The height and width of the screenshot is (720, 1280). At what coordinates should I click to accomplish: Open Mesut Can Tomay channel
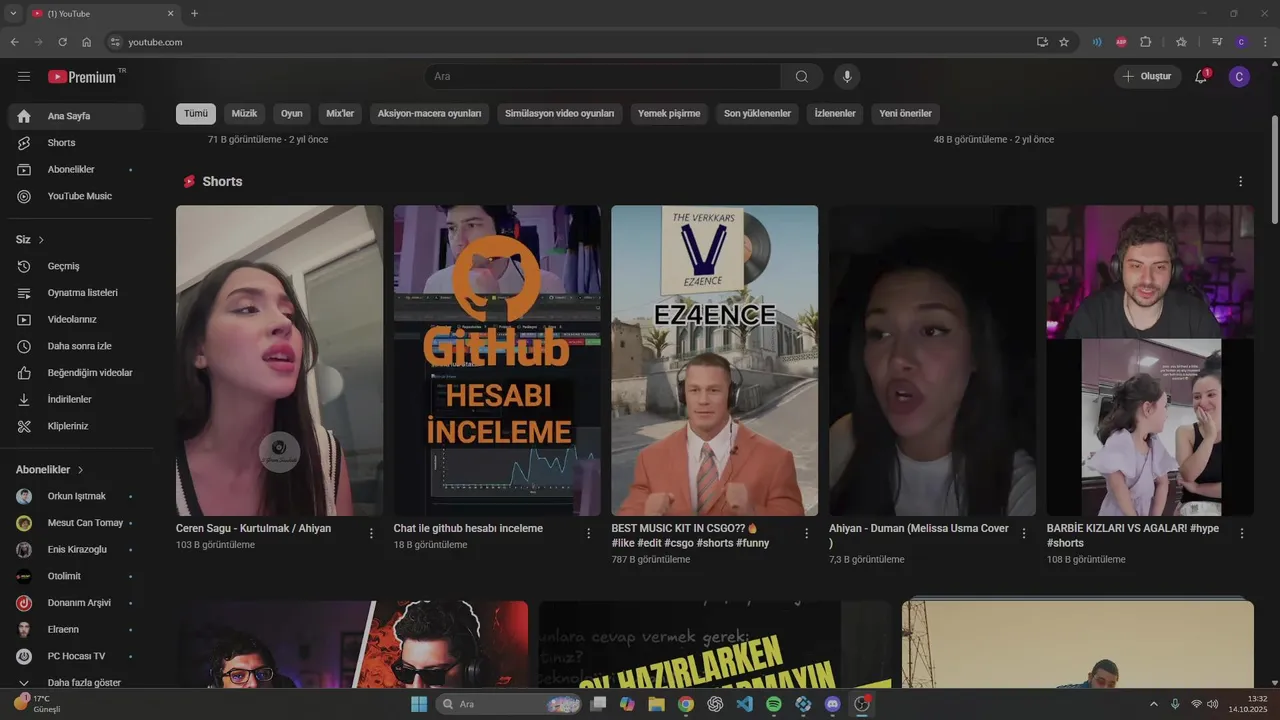(x=77, y=523)
